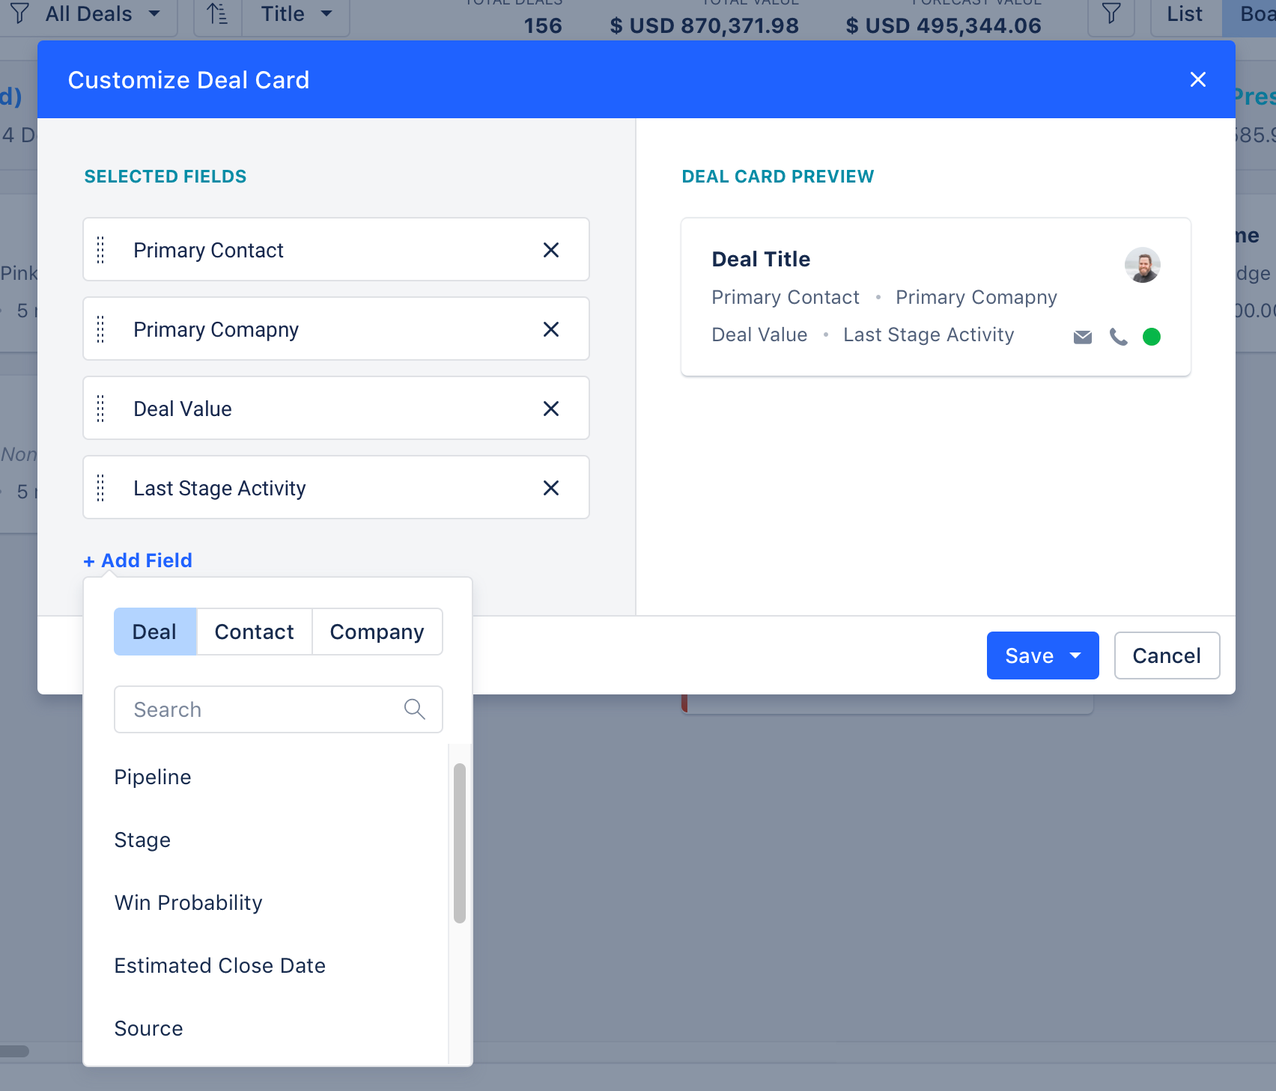Click Primary Comapny in the preview card
1276x1091 pixels.
click(x=976, y=297)
